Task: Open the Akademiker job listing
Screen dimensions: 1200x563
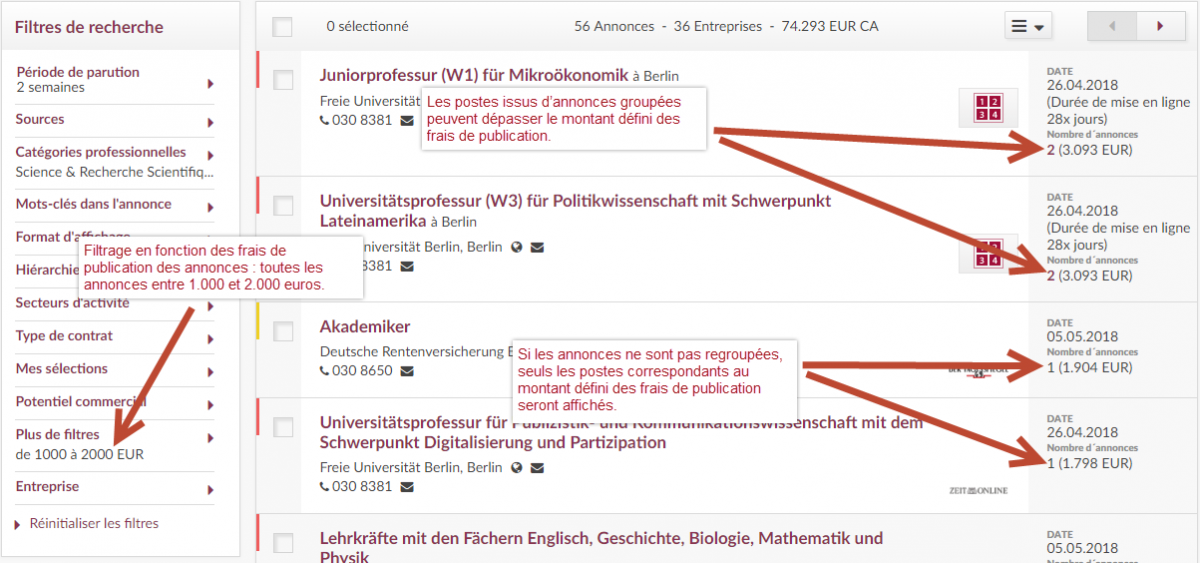Action: pos(365,327)
